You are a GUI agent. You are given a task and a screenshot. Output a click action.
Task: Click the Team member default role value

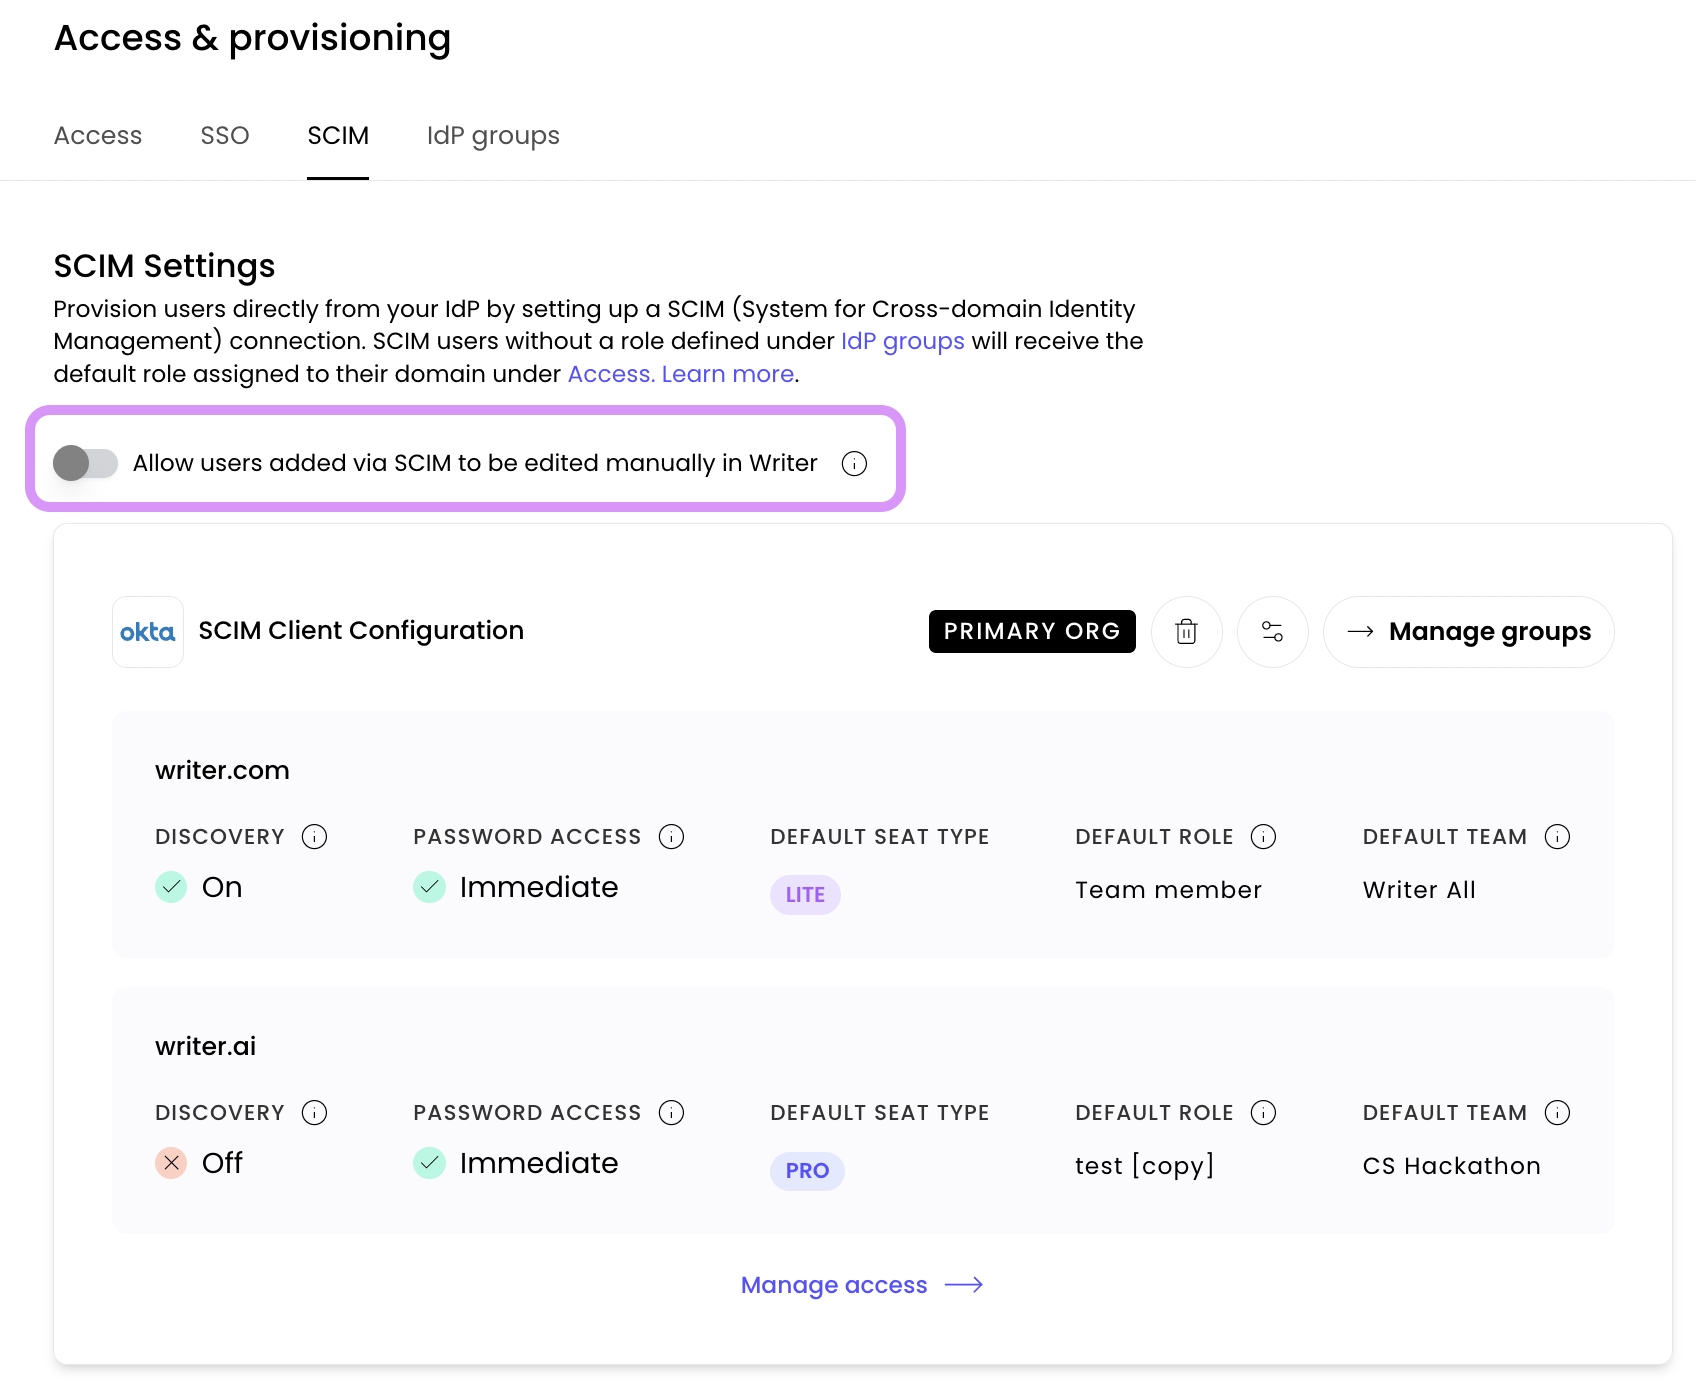tap(1168, 890)
